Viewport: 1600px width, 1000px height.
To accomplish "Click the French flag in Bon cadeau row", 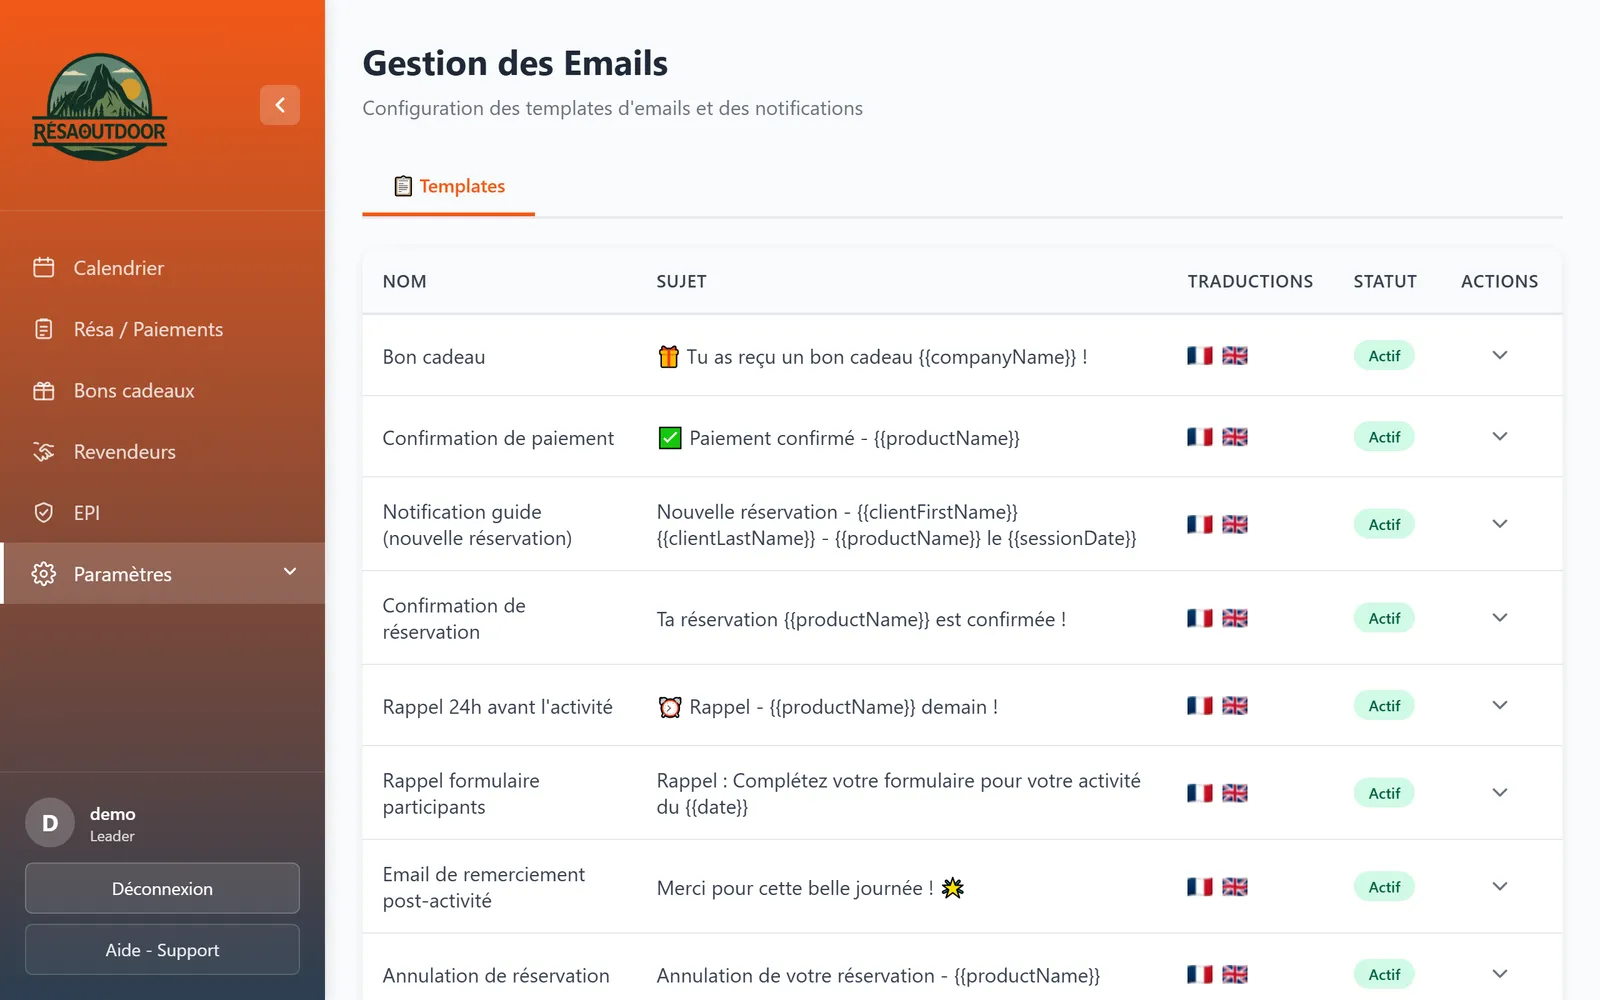I will click(x=1200, y=355).
